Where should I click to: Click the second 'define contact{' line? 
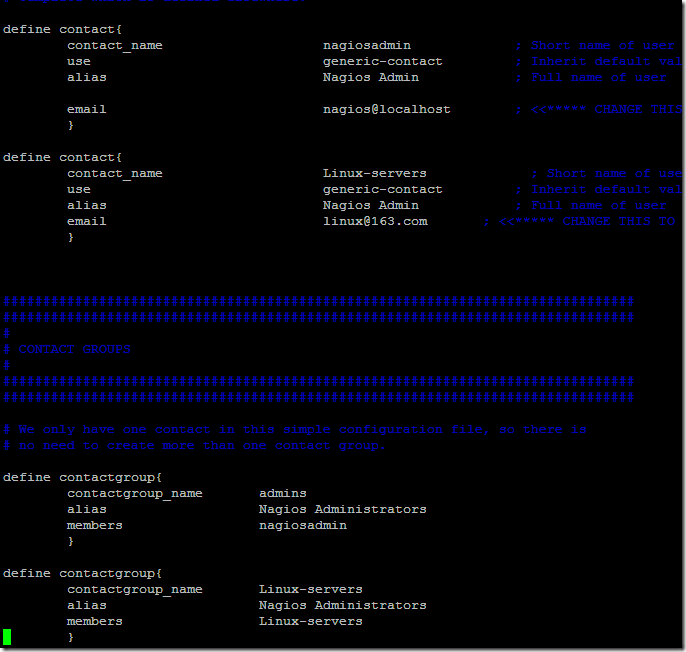pos(63,158)
